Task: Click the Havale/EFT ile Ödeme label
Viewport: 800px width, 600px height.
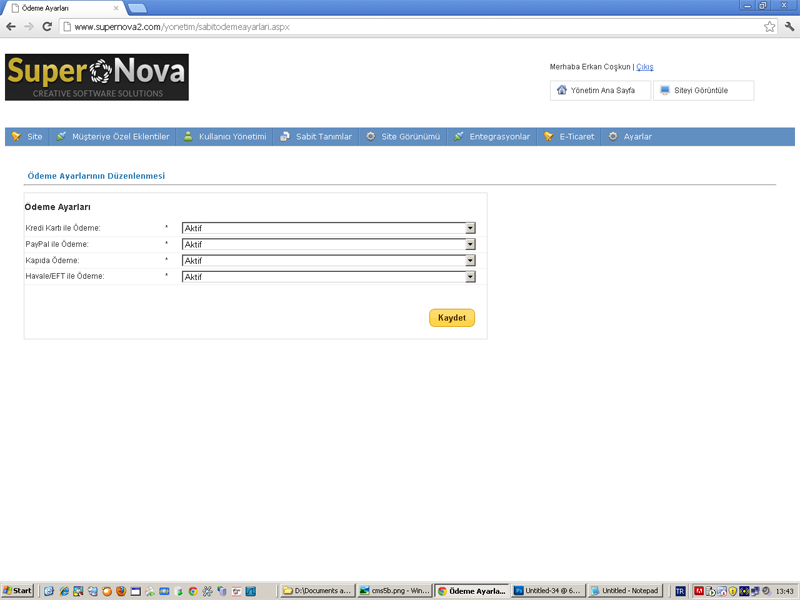Action: coord(65,276)
